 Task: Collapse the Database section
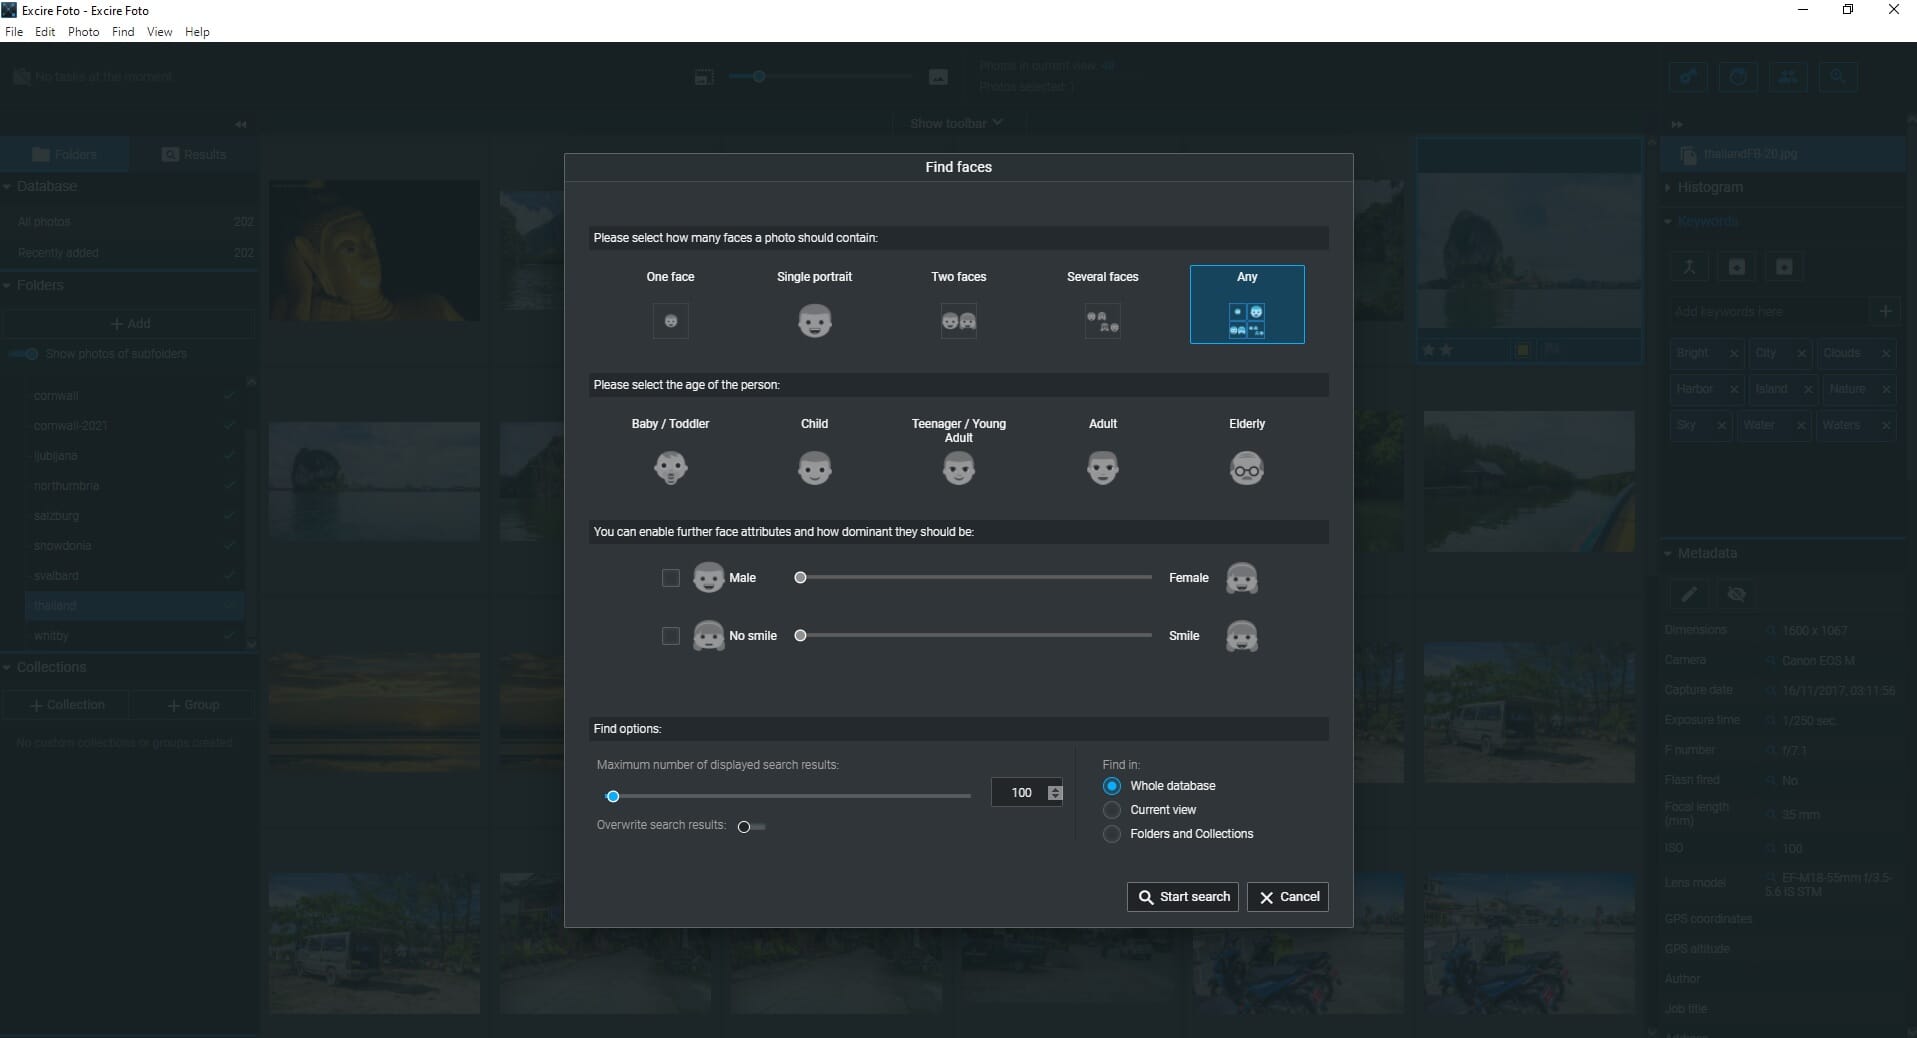(7, 186)
